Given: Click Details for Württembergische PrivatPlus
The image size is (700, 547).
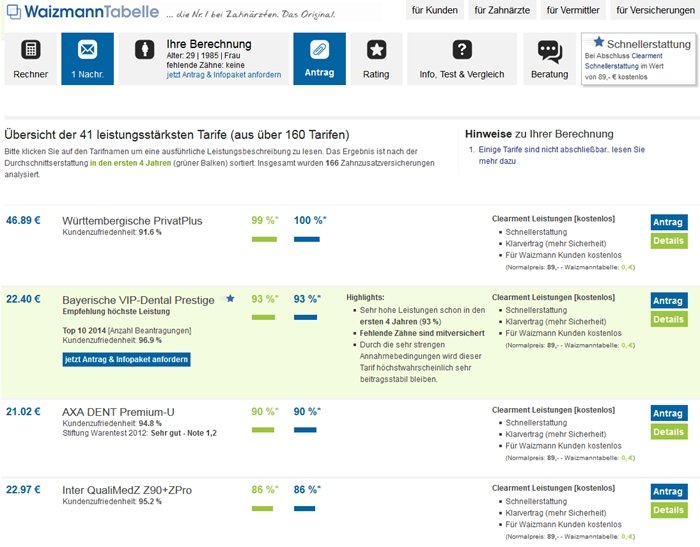Looking at the screenshot, I should click(669, 241).
